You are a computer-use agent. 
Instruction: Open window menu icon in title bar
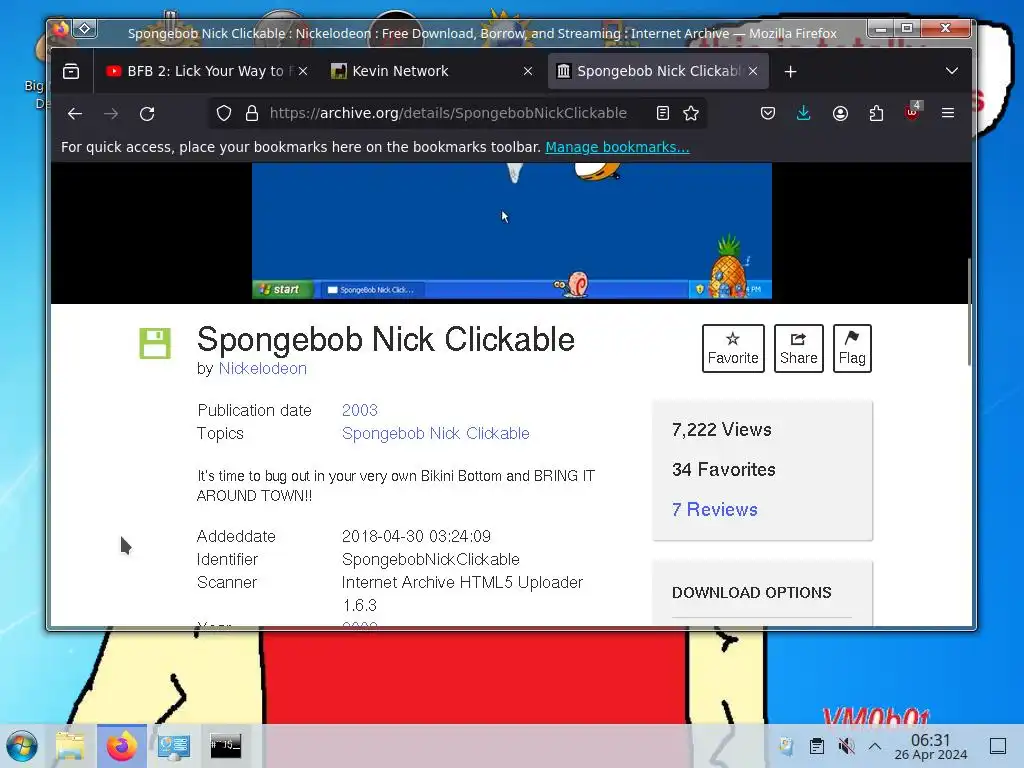[x=84, y=28]
